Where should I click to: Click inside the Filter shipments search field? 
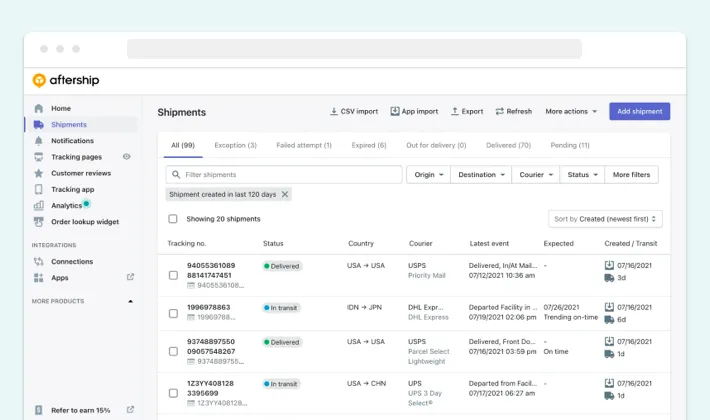[284, 175]
